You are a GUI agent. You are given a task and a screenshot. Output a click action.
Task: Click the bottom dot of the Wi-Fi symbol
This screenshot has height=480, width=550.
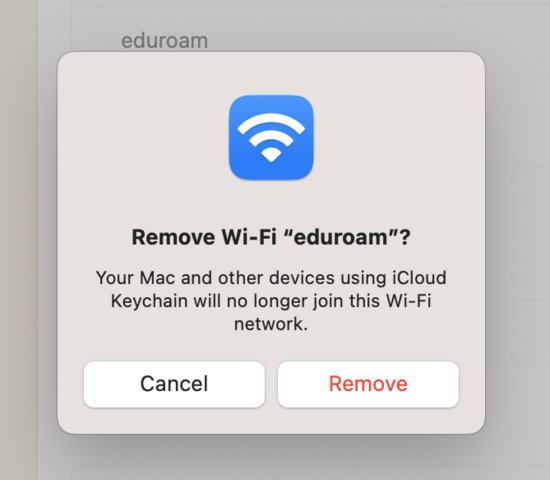pyautogui.click(x=271, y=155)
